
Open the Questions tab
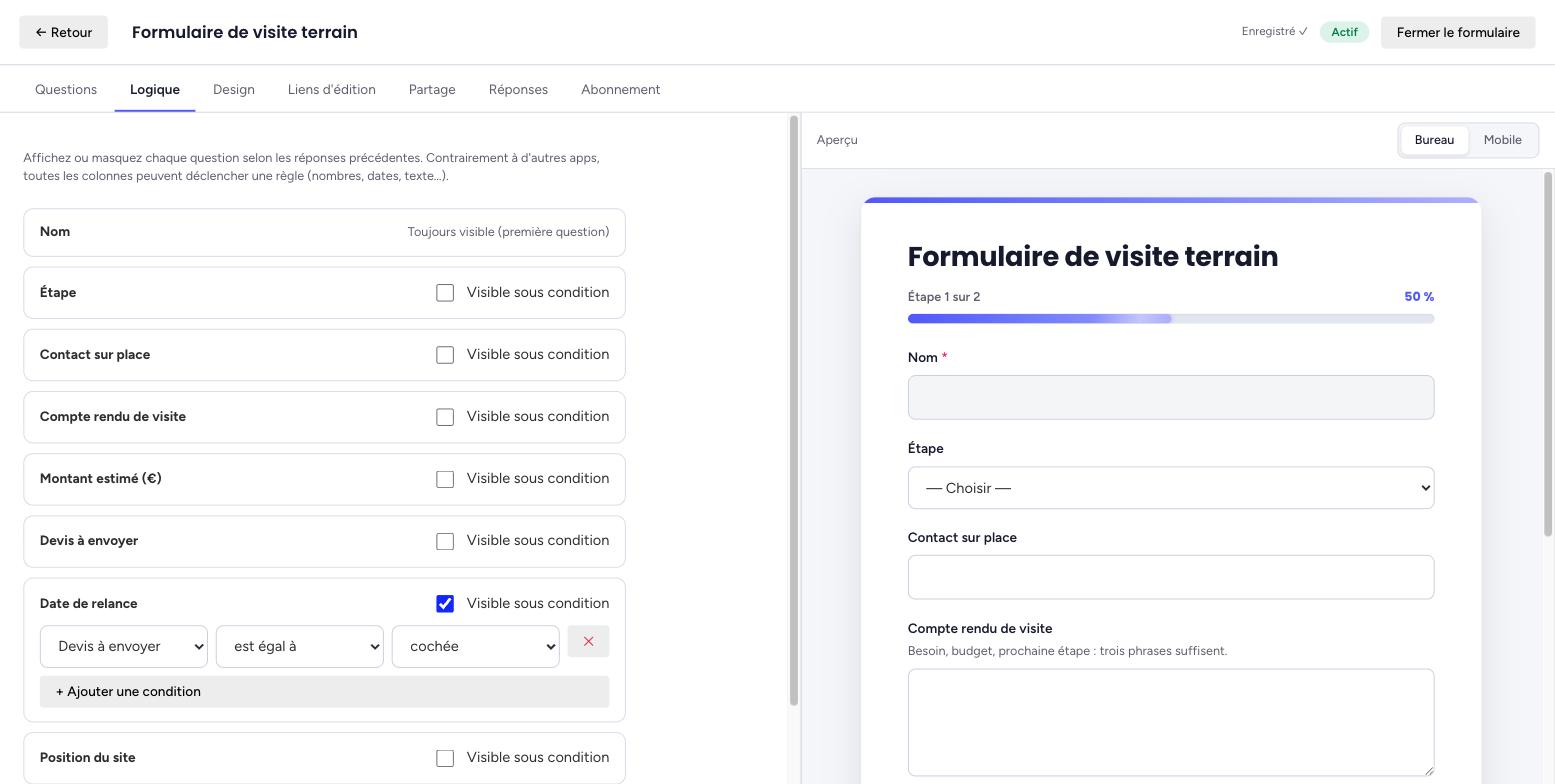66,90
